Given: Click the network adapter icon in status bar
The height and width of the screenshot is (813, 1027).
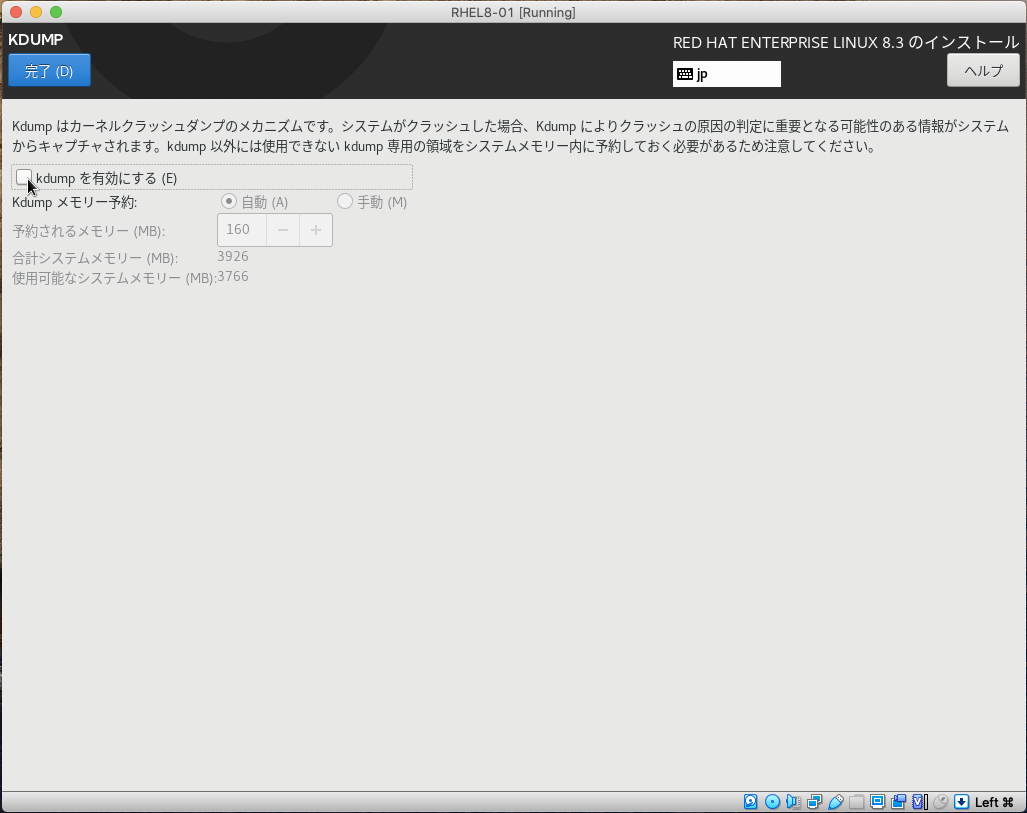Looking at the screenshot, I should tap(814, 801).
